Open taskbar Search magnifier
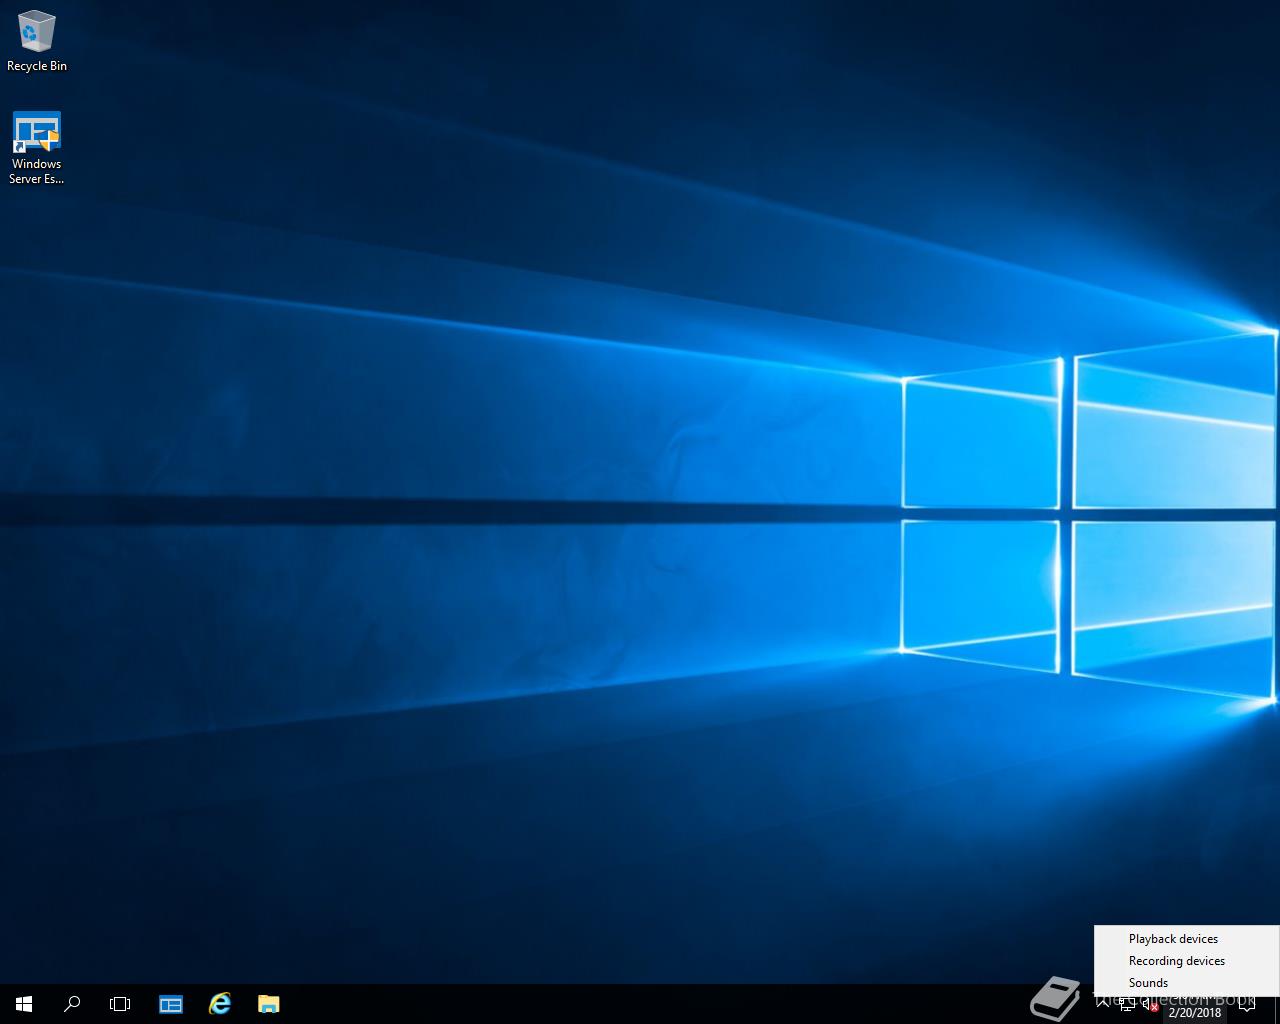 [x=72, y=1004]
